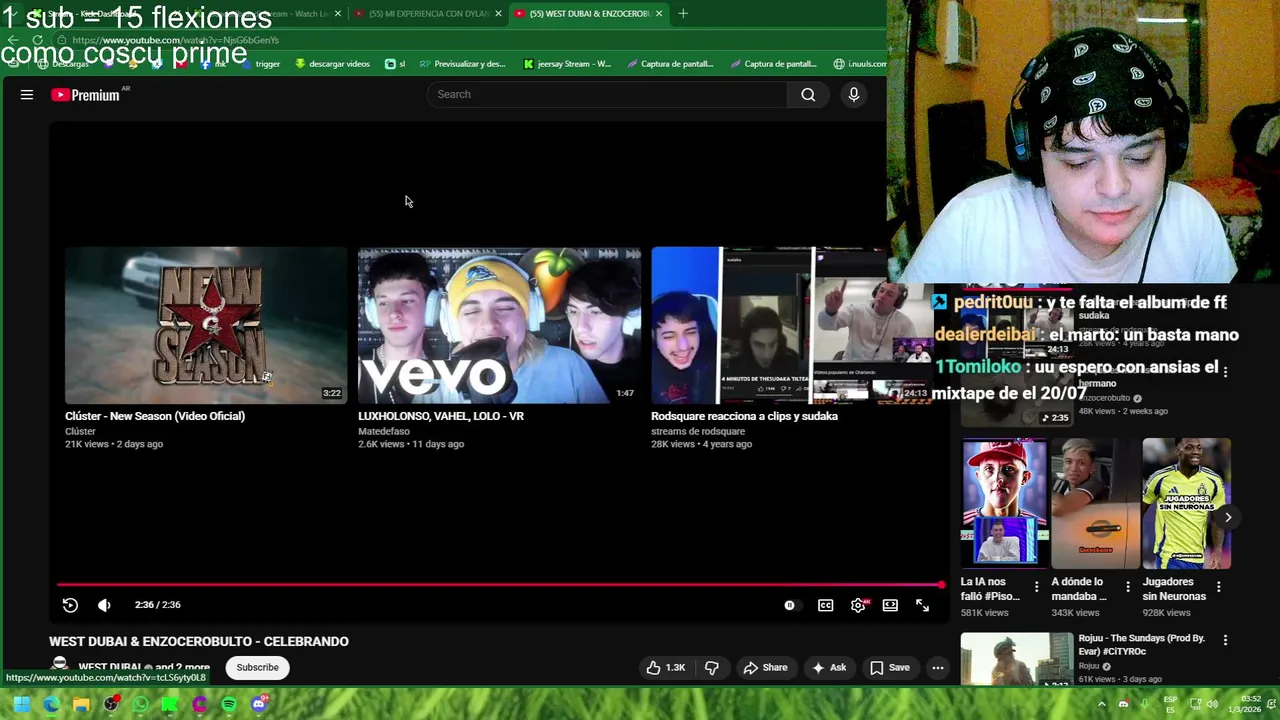Like the video (1.3K)

point(666,668)
